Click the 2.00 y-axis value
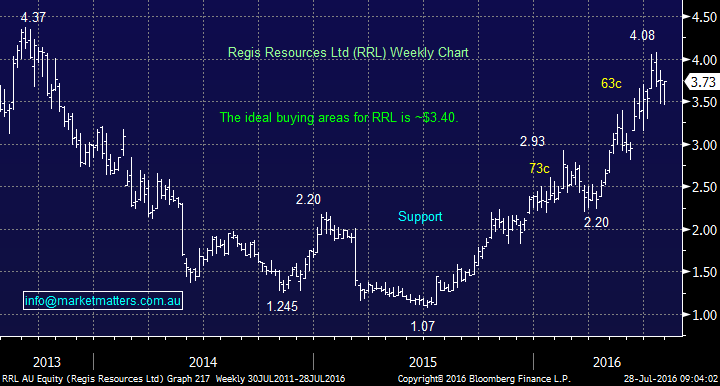720x386 pixels. [704, 230]
